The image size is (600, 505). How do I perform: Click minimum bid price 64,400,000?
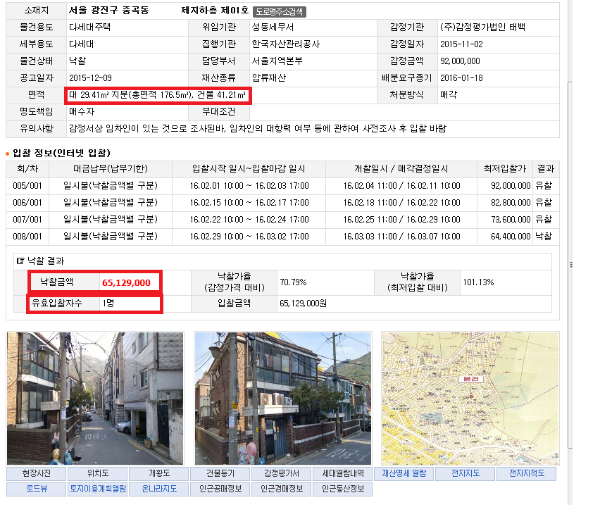[510, 236]
